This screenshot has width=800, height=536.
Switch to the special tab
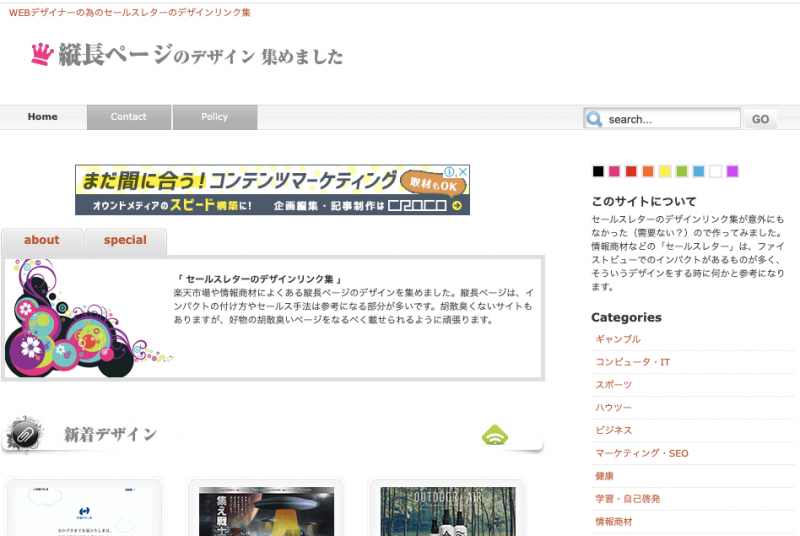(x=125, y=240)
